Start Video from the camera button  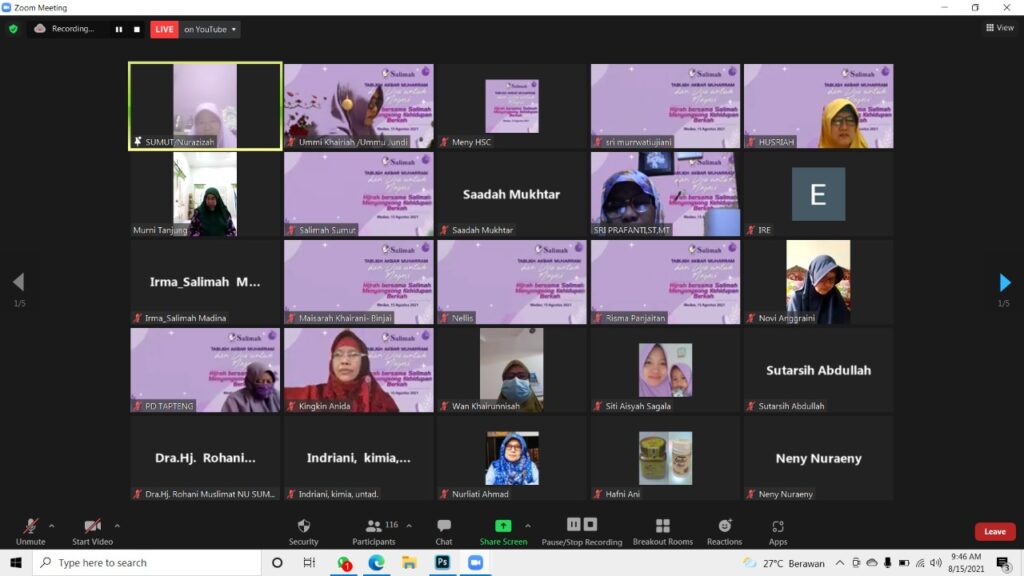pos(92,526)
